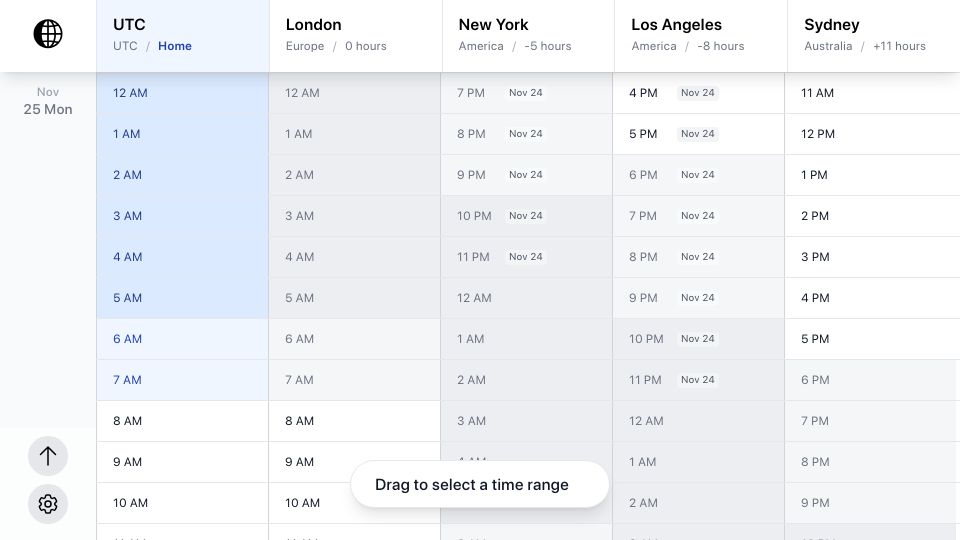
Task: Select the 10 PM Nov 24 New York cell
Action: (527, 216)
